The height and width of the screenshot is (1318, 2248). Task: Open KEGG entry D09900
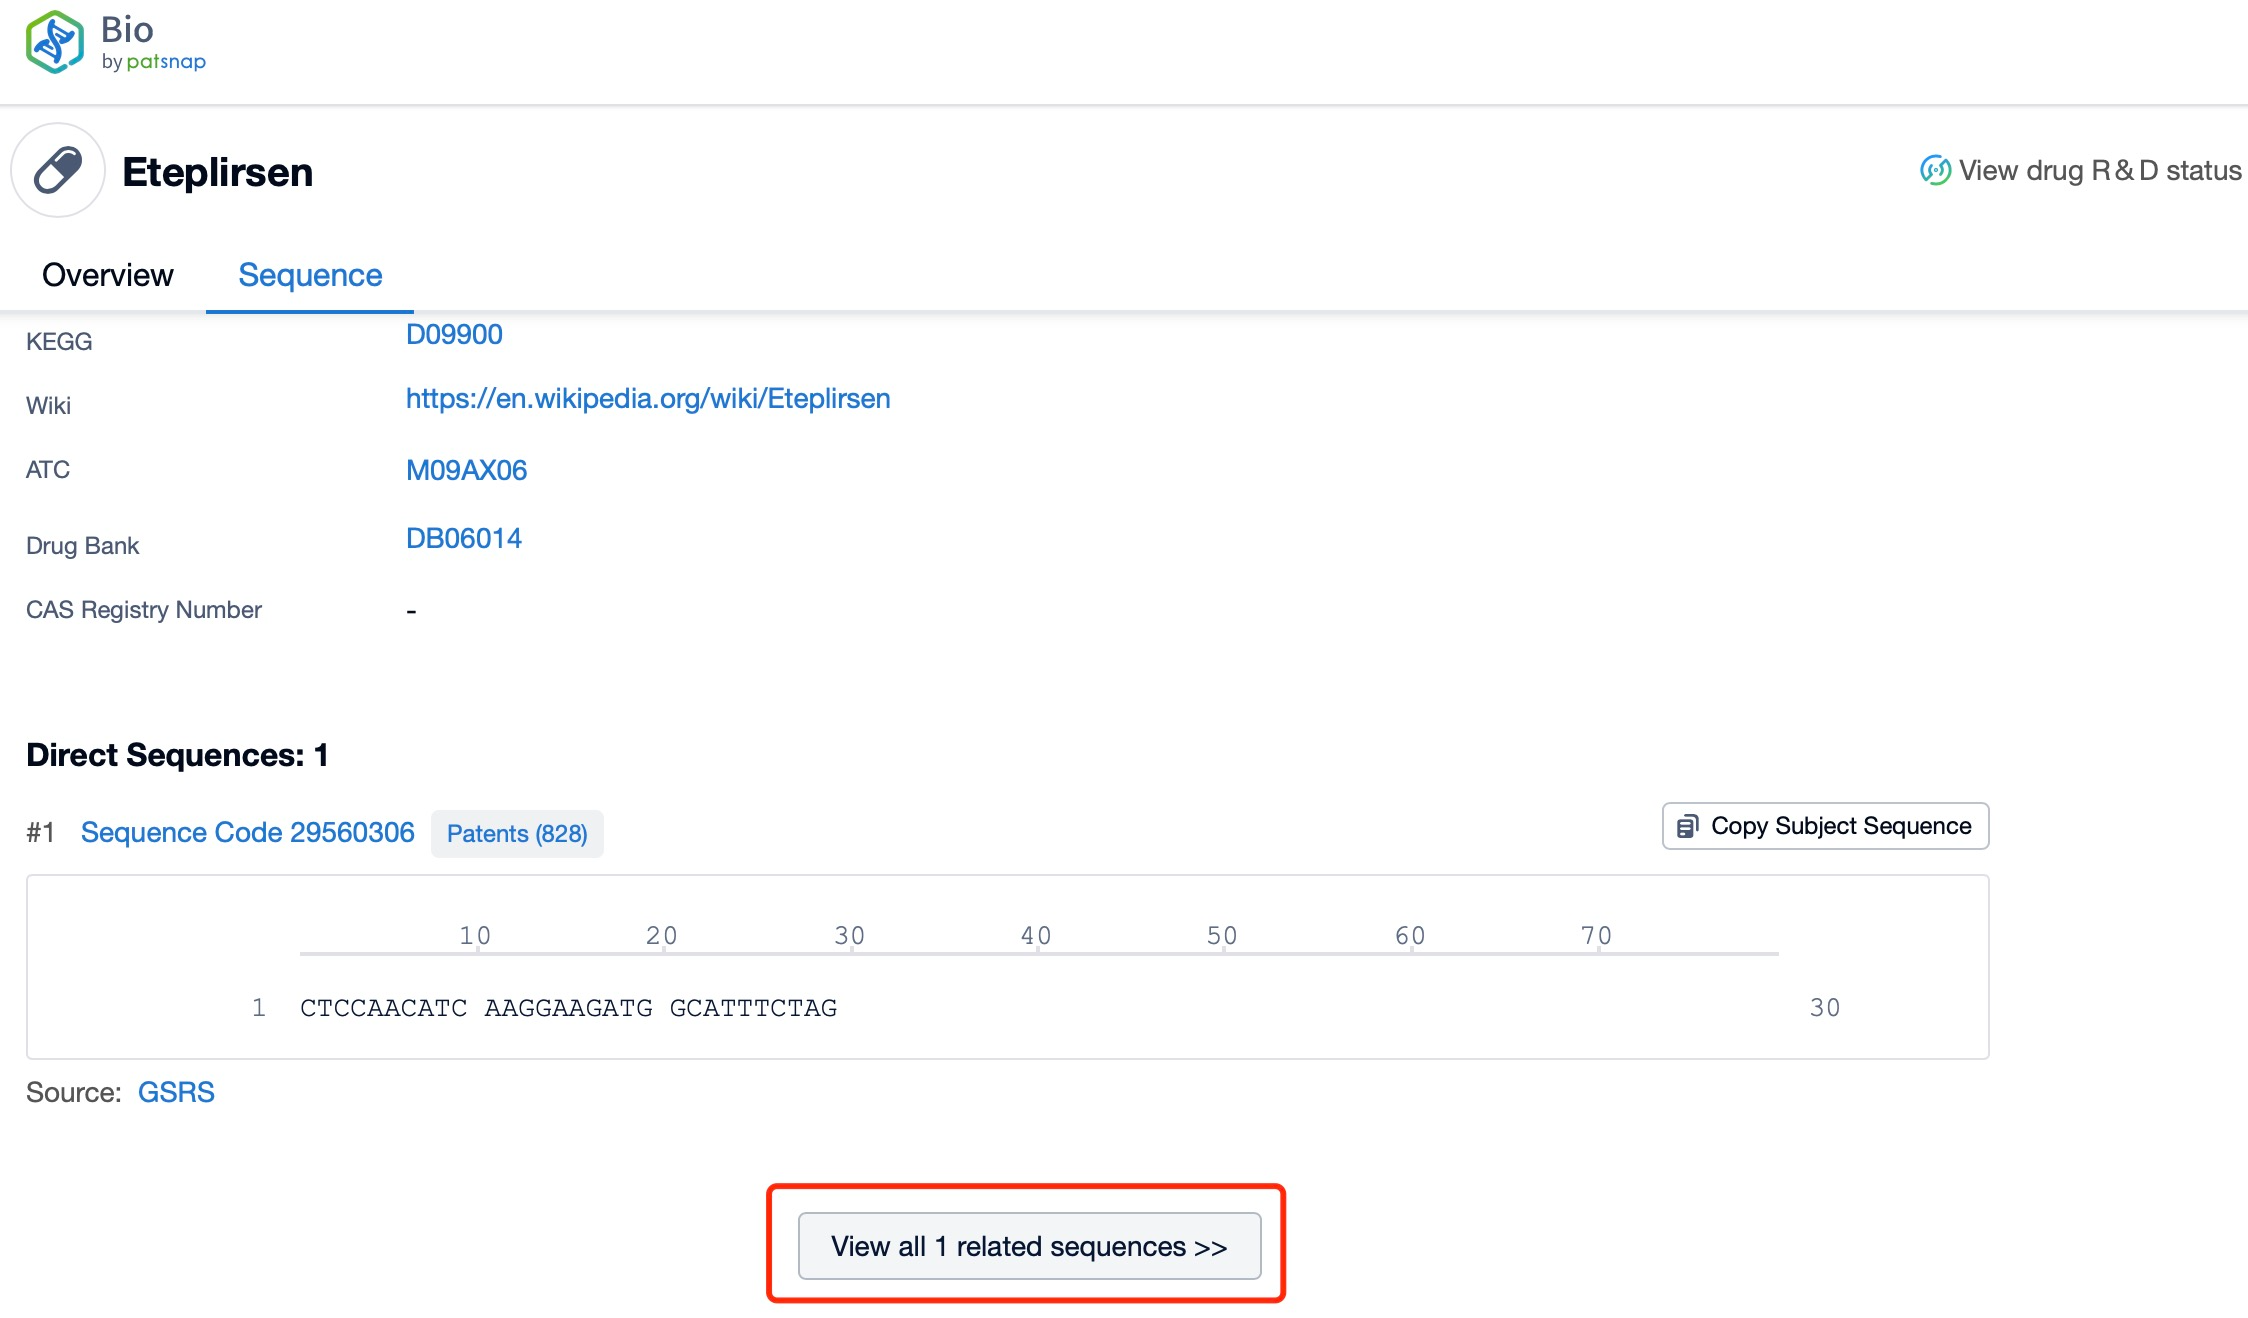point(454,335)
